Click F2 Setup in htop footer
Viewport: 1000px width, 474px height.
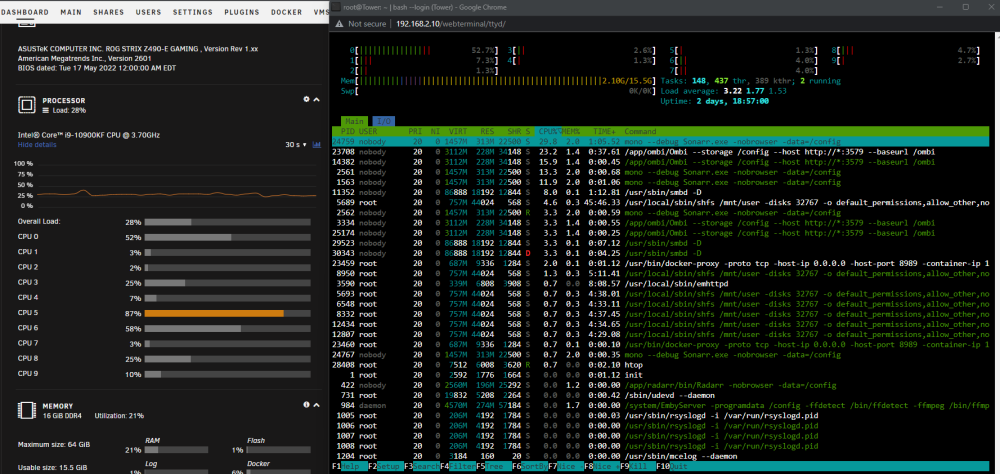click(385, 466)
